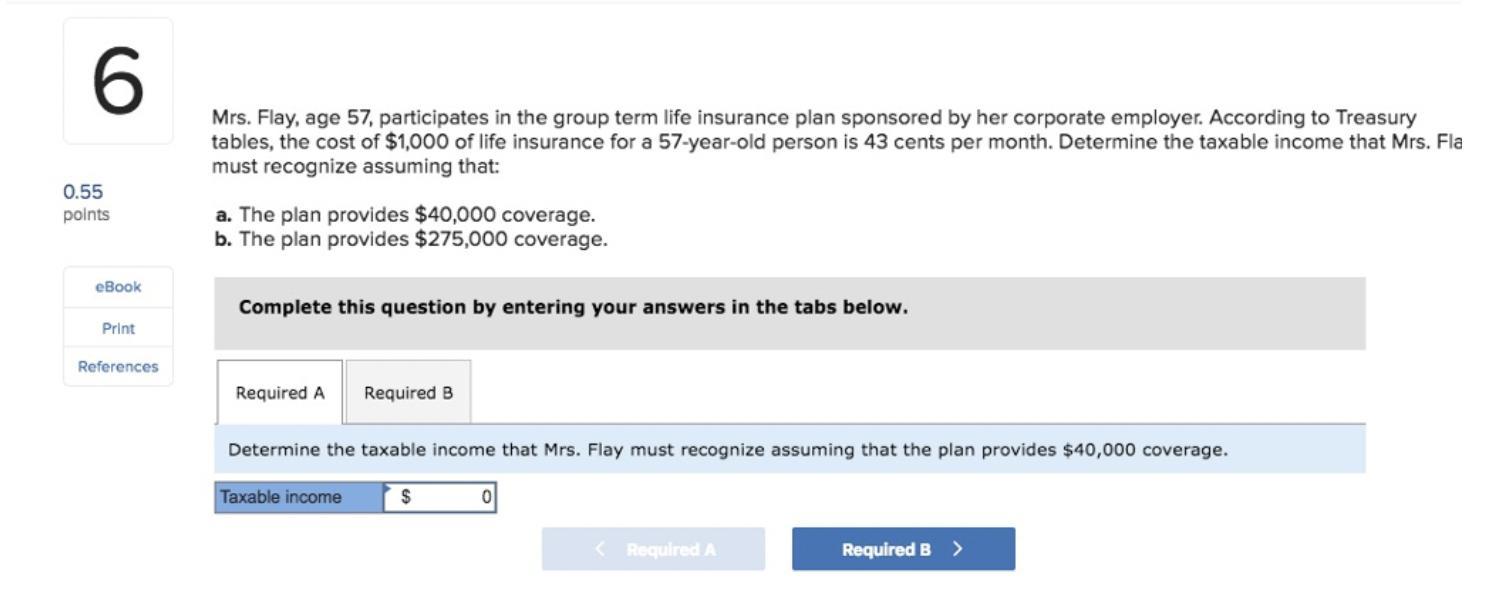The height and width of the screenshot is (616, 1500).
Task: Click option b, $275,000 coverage line
Action: [x=411, y=239]
